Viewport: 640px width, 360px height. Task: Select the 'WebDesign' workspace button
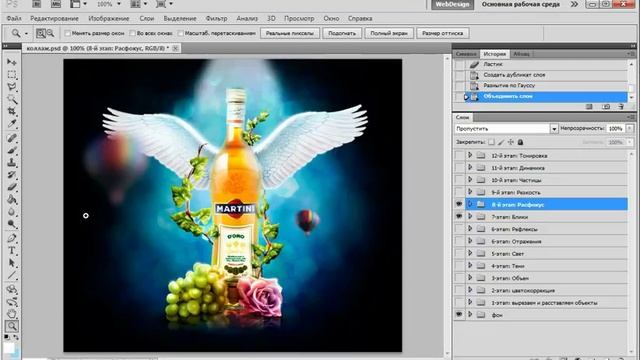452,4
